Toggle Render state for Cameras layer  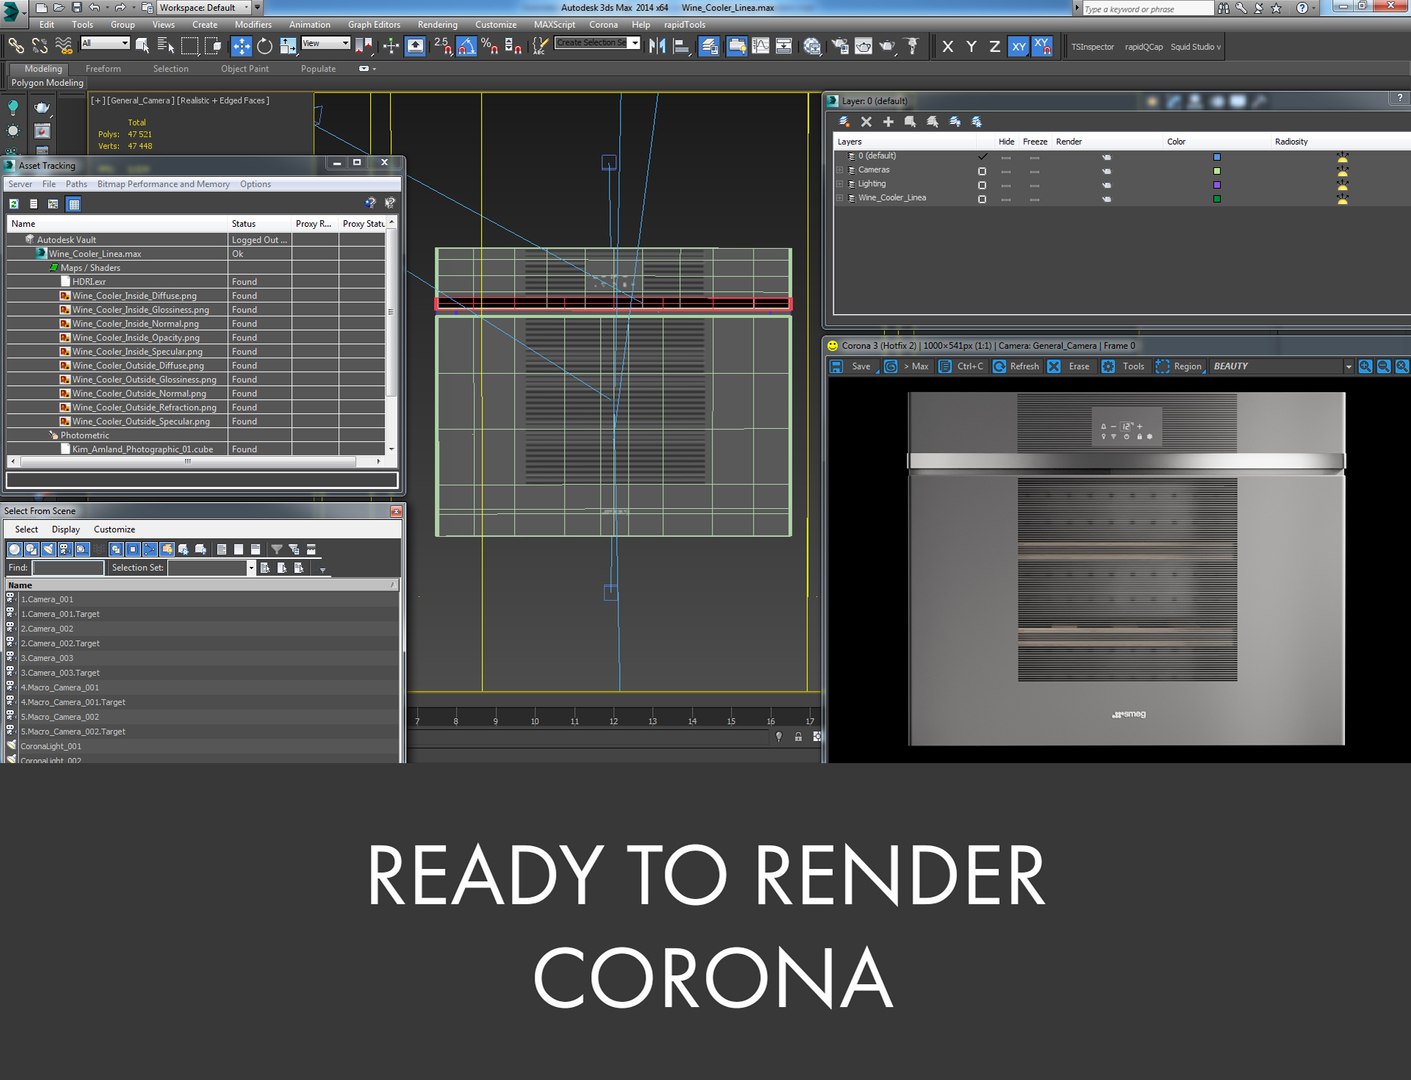click(1107, 171)
